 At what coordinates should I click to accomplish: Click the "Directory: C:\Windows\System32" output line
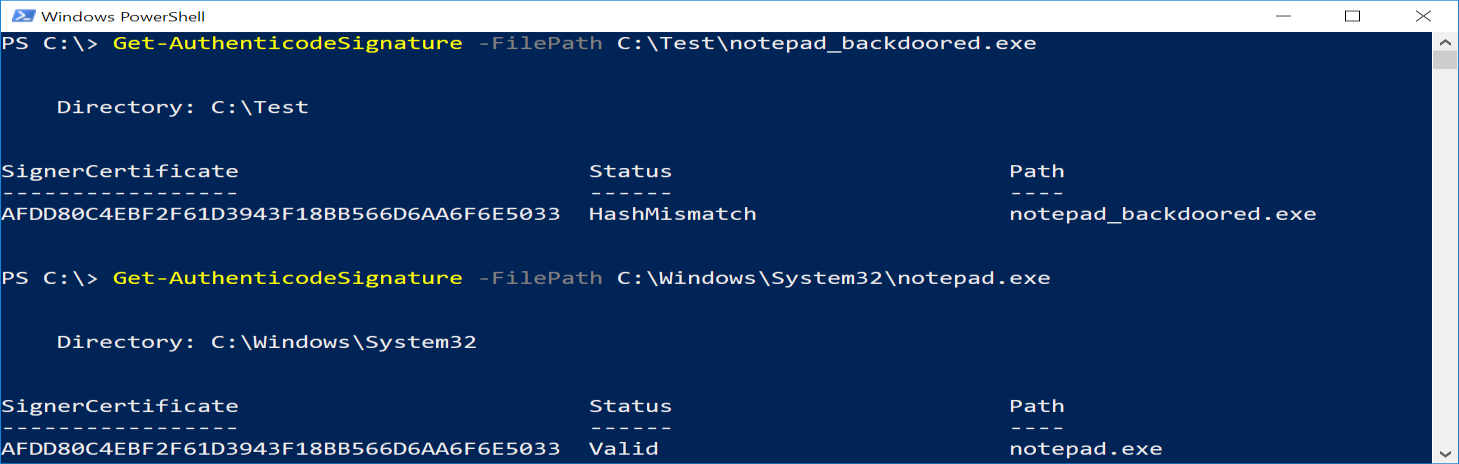266,342
